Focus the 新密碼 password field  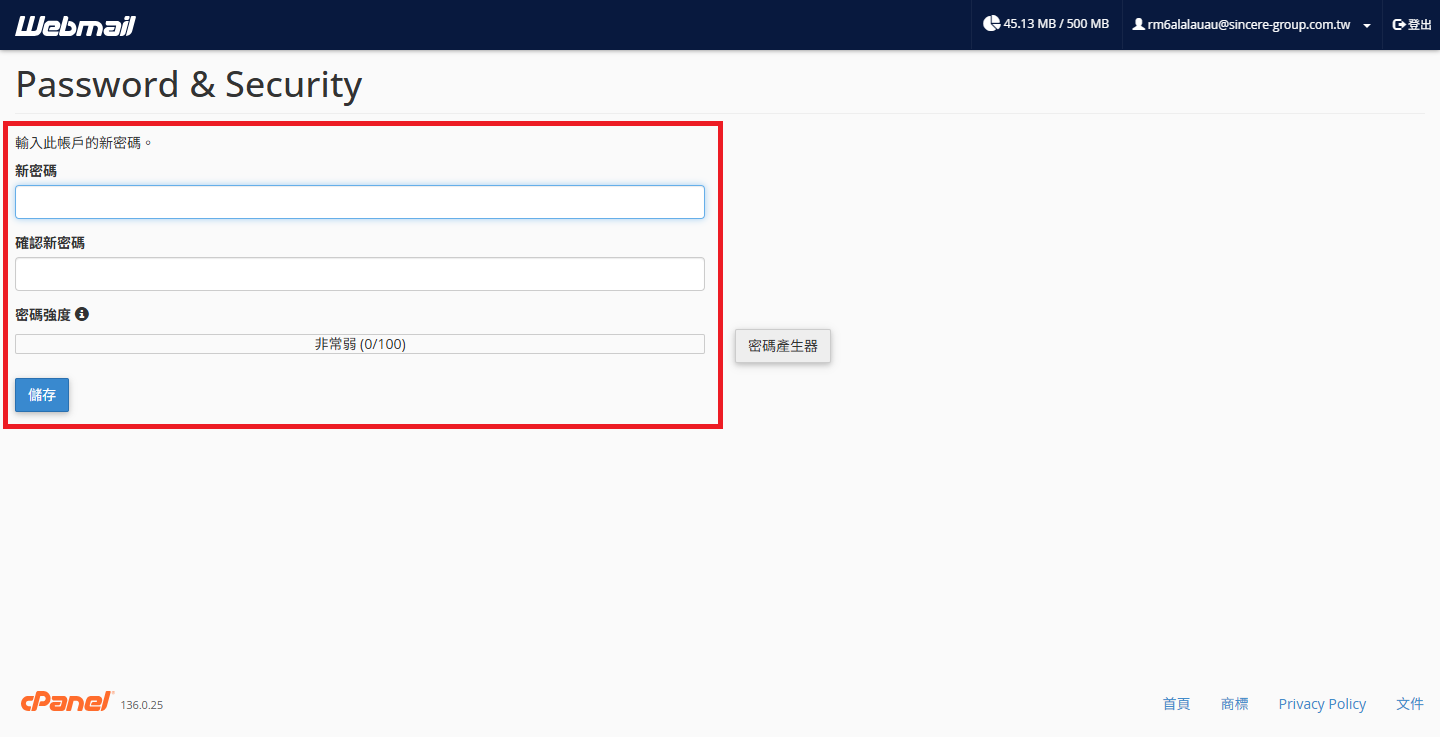(x=360, y=202)
